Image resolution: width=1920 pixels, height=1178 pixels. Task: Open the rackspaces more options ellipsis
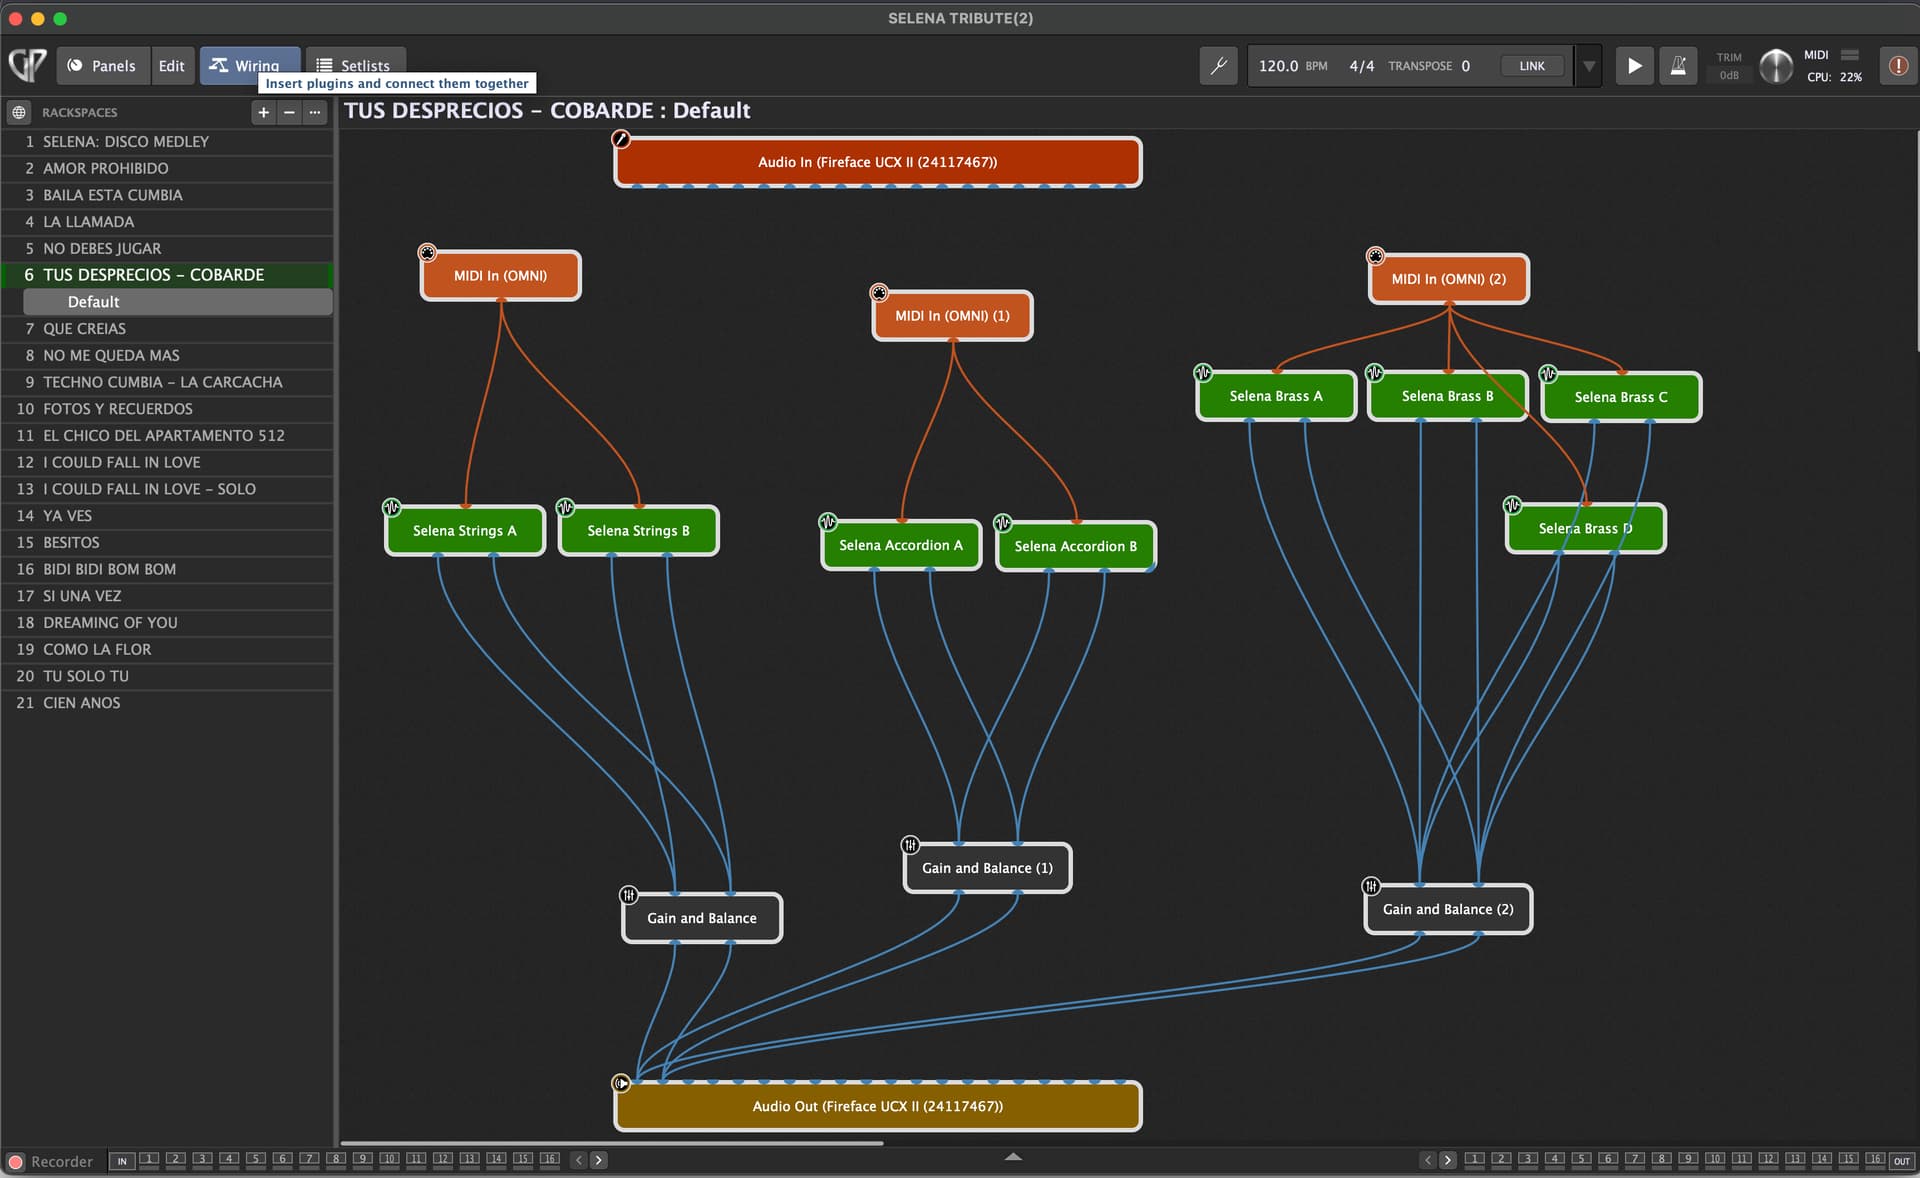[315, 112]
